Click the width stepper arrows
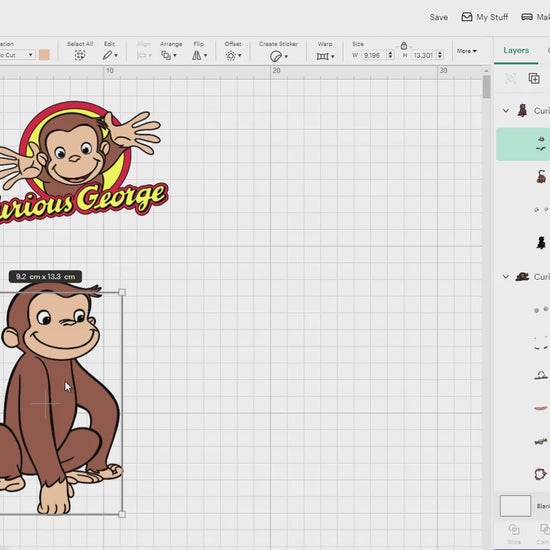Image resolution: width=550 pixels, height=550 pixels. (x=390, y=55)
